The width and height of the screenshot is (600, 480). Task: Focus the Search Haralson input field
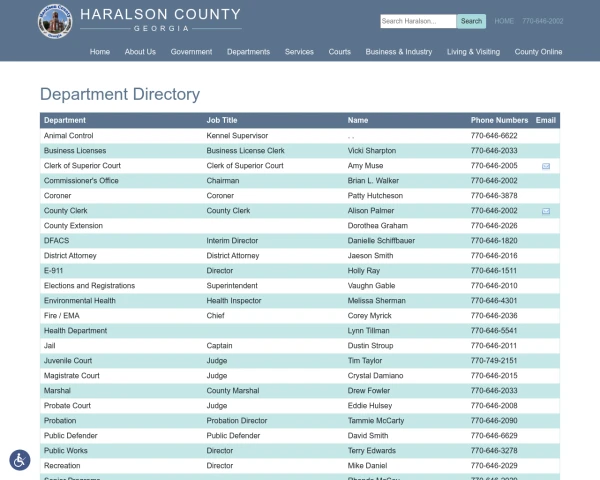pos(418,21)
